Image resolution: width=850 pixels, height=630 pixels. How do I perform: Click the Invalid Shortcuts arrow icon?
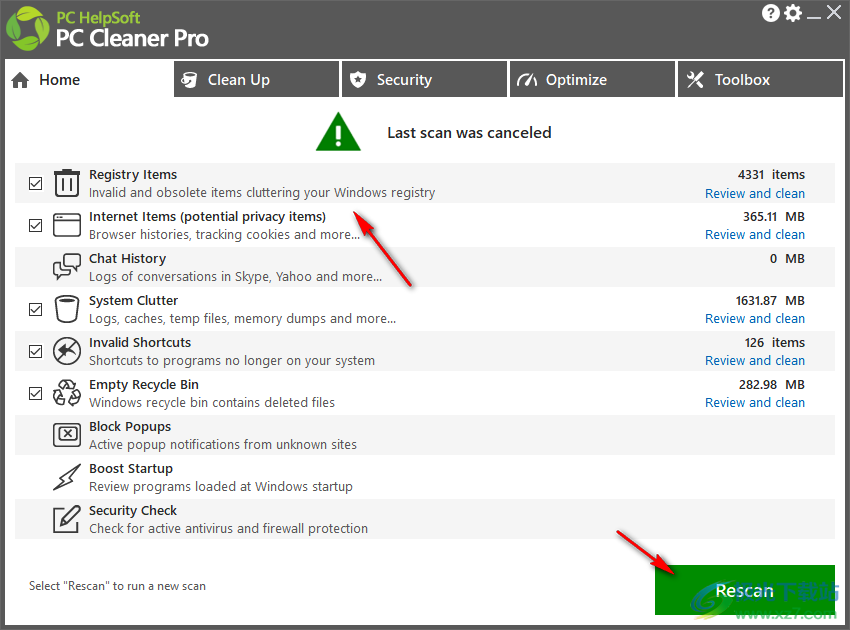67,351
